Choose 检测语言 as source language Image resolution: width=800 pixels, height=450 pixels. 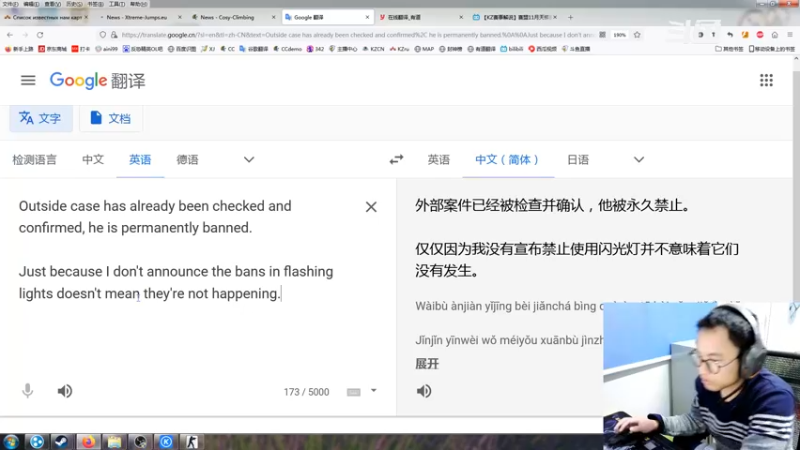tap(35, 160)
